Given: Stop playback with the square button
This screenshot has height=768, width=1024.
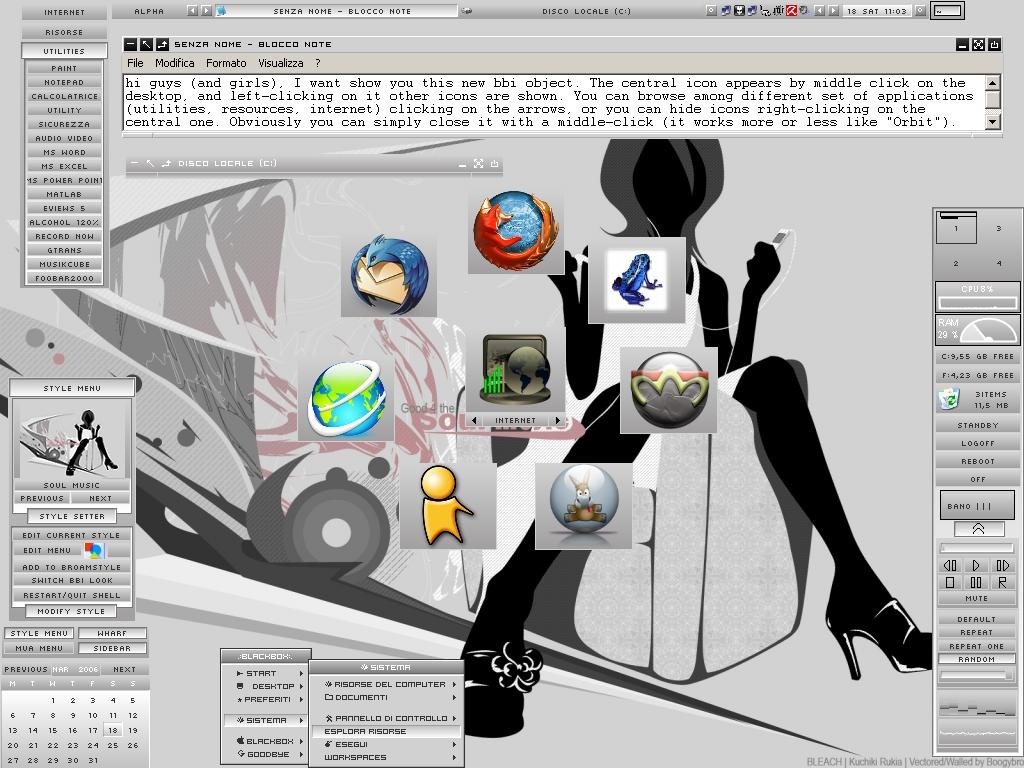Looking at the screenshot, I should coord(950,582).
